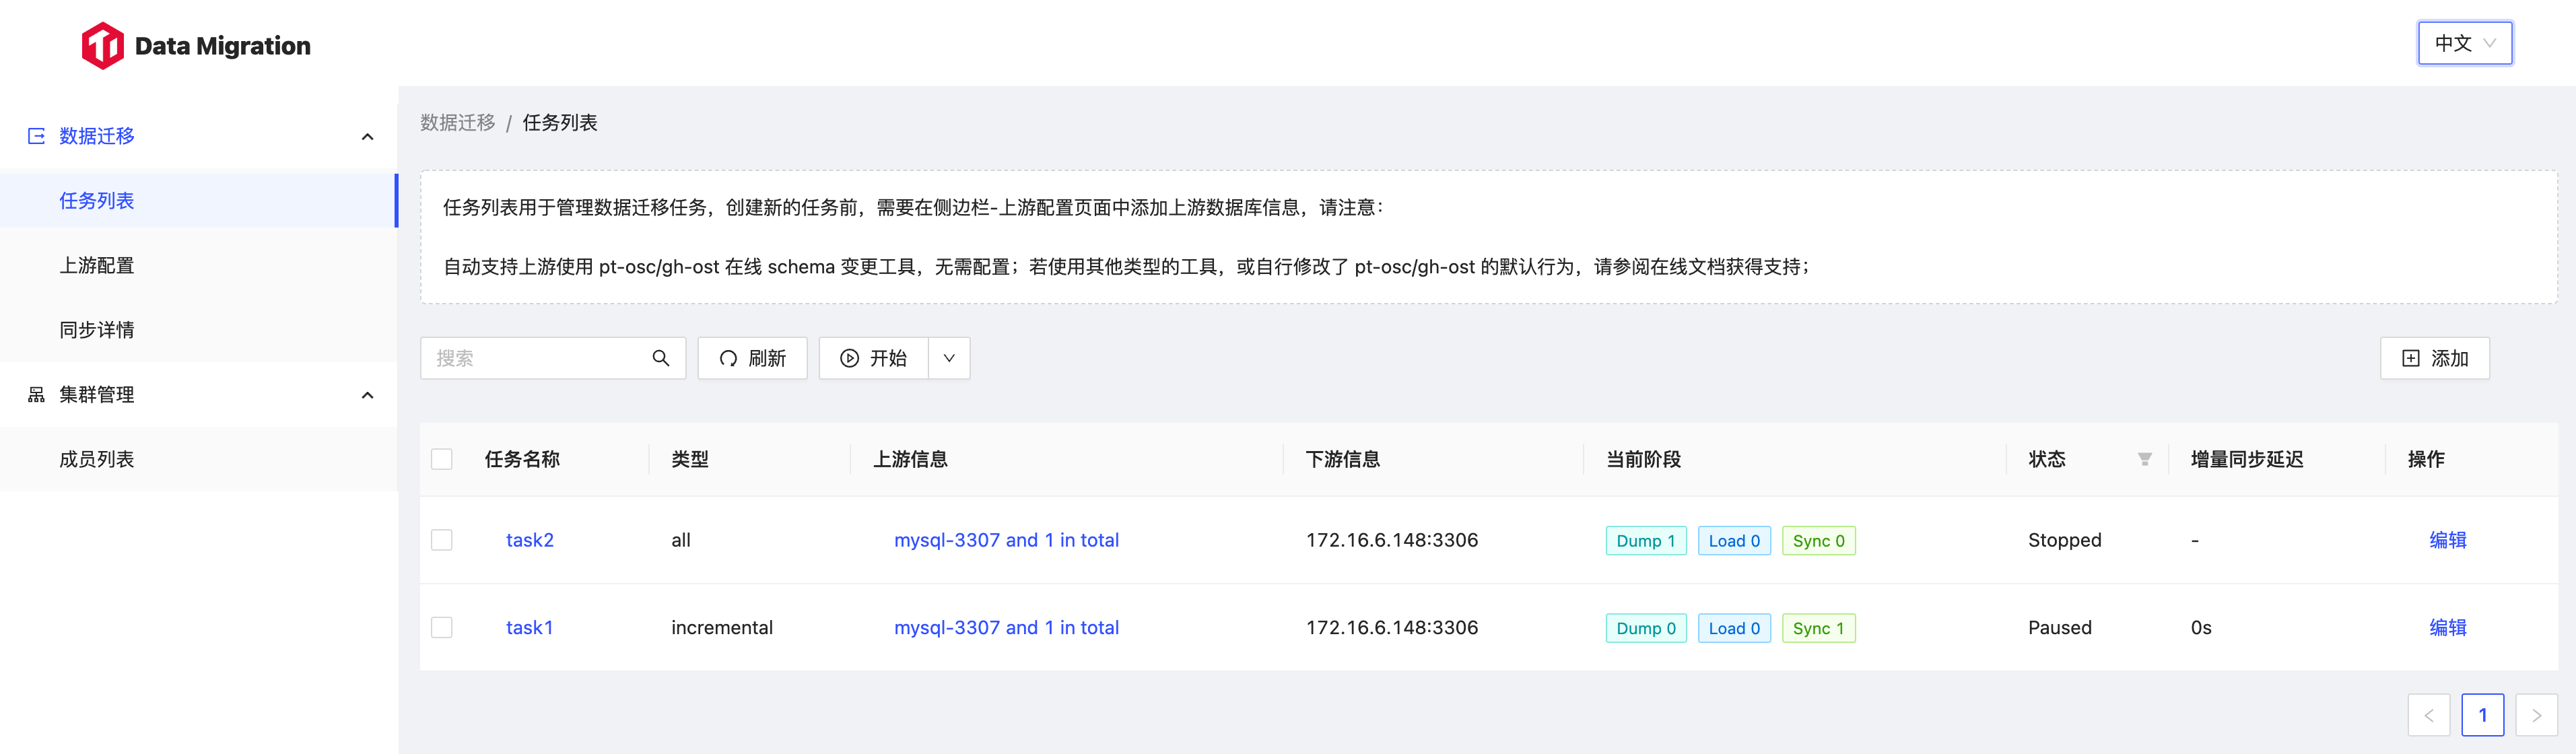2576x754 pixels.
Task: Click the 集群管理 cluster icon
Action: pos(36,395)
